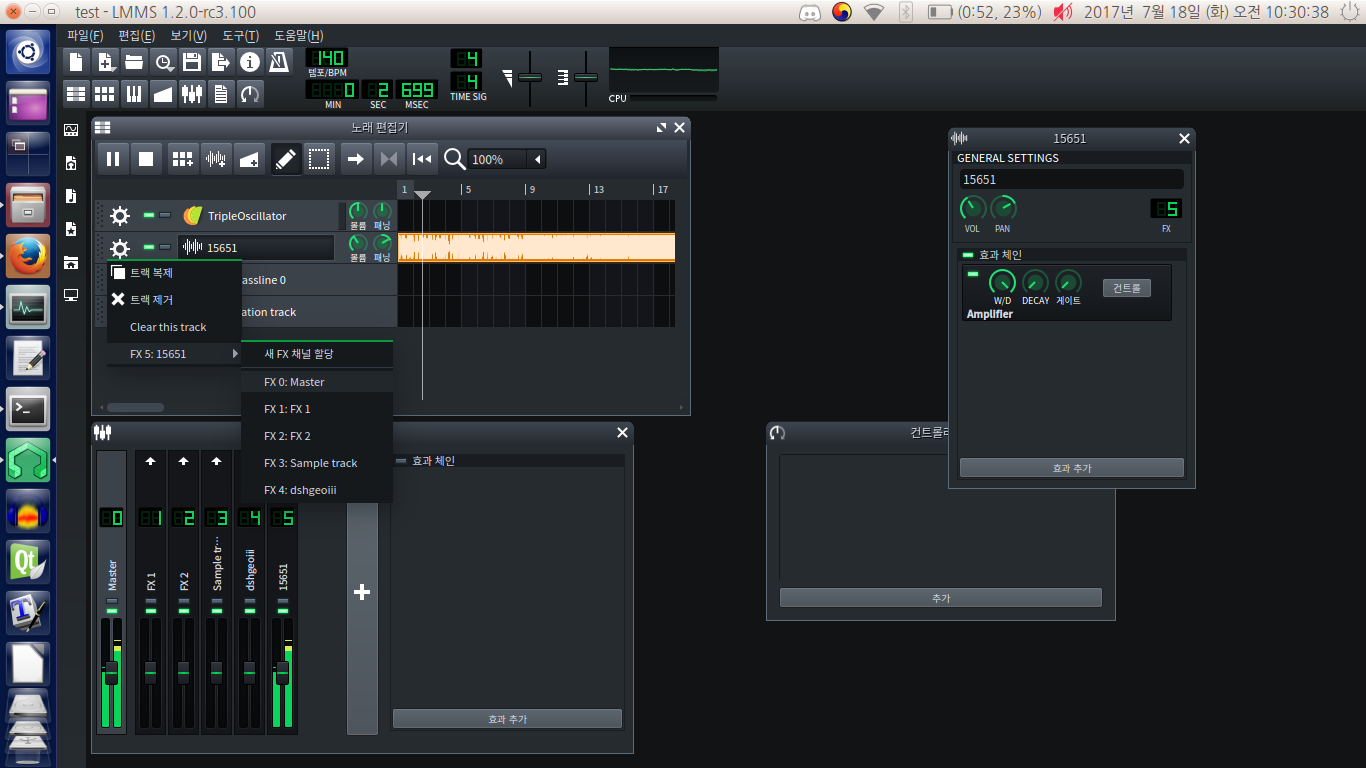
Task: Export the current project
Action: [221, 62]
